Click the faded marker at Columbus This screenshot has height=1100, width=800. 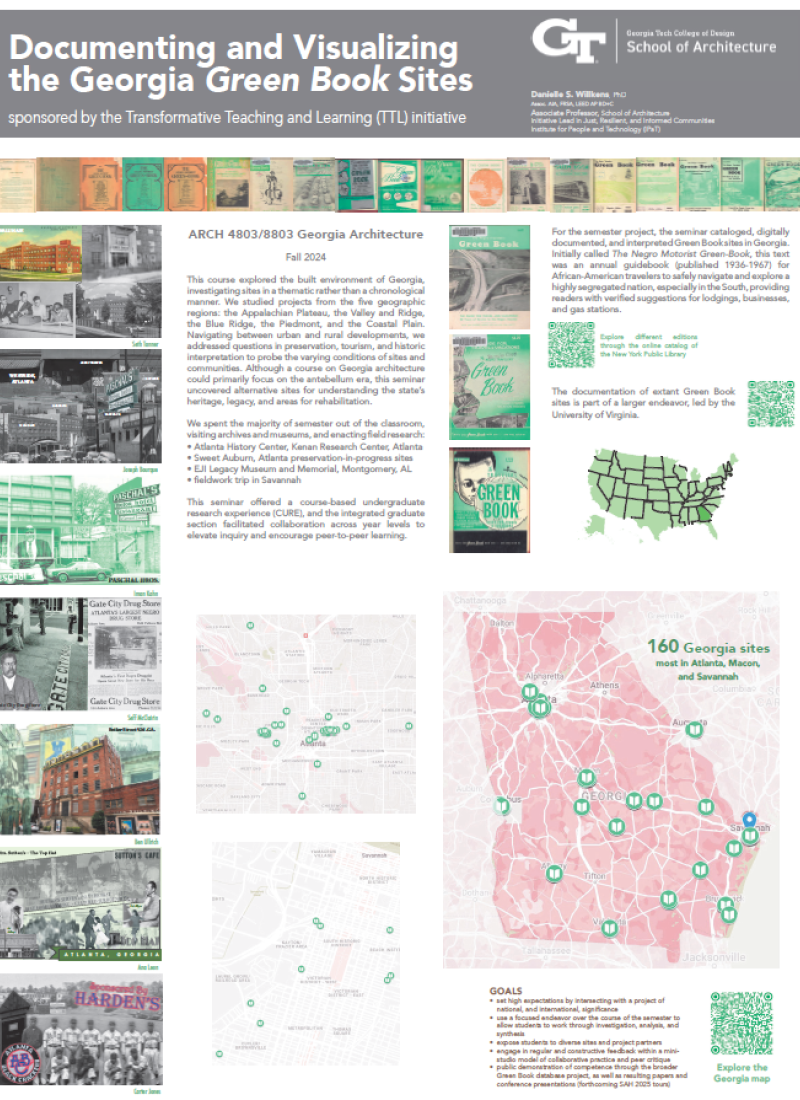pos(502,806)
